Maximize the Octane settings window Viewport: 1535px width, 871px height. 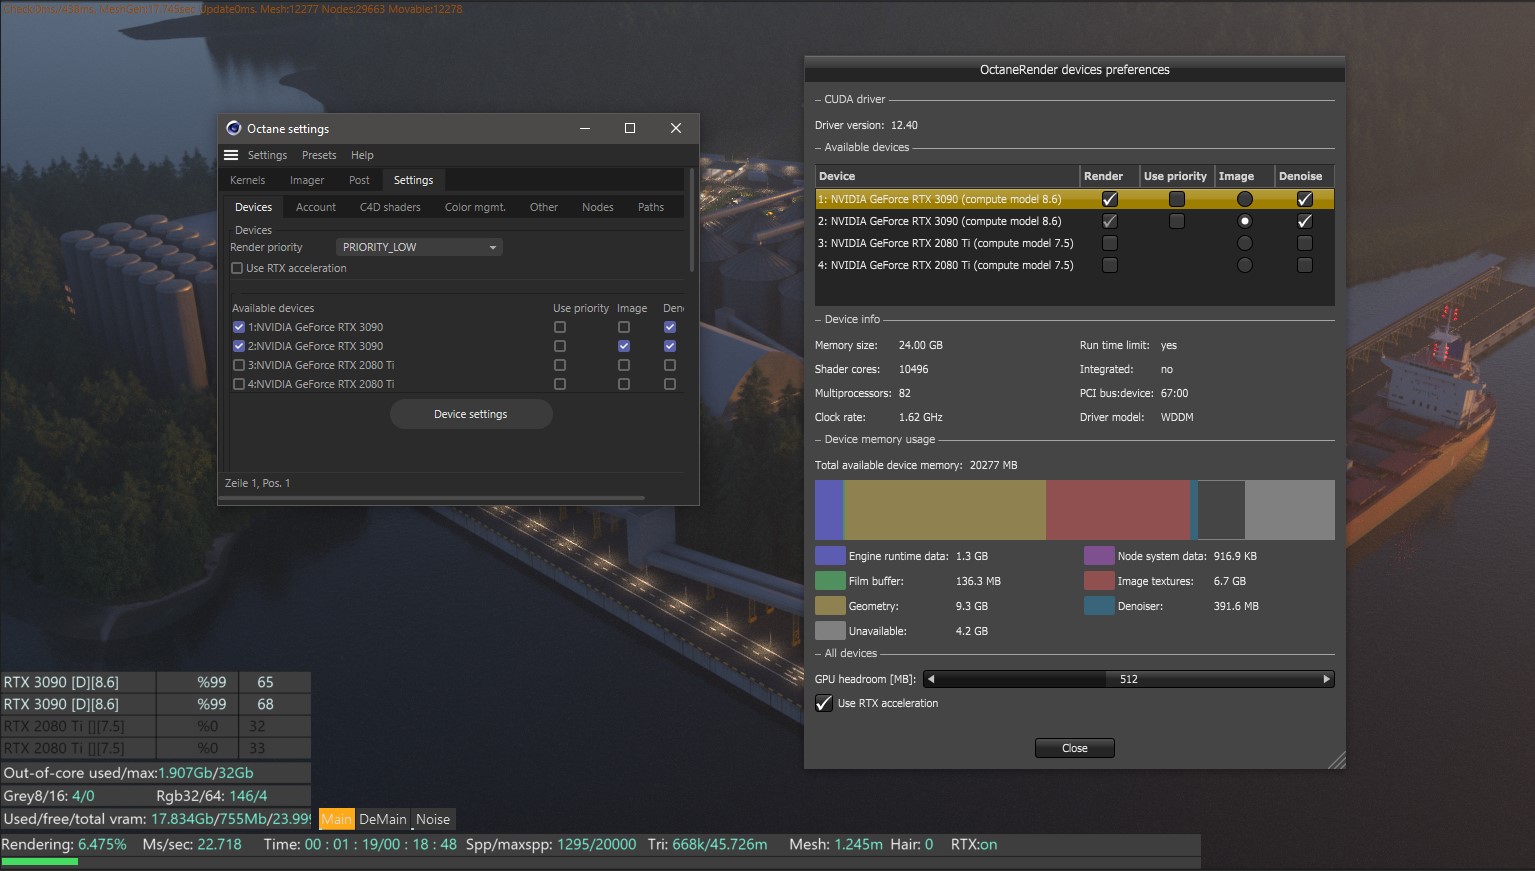630,128
